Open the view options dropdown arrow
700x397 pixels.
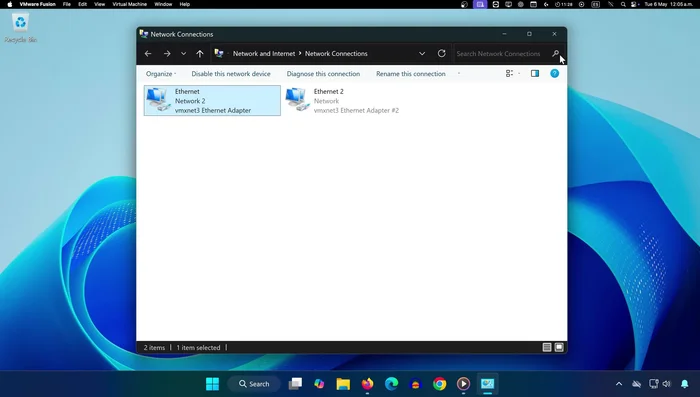(x=519, y=74)
